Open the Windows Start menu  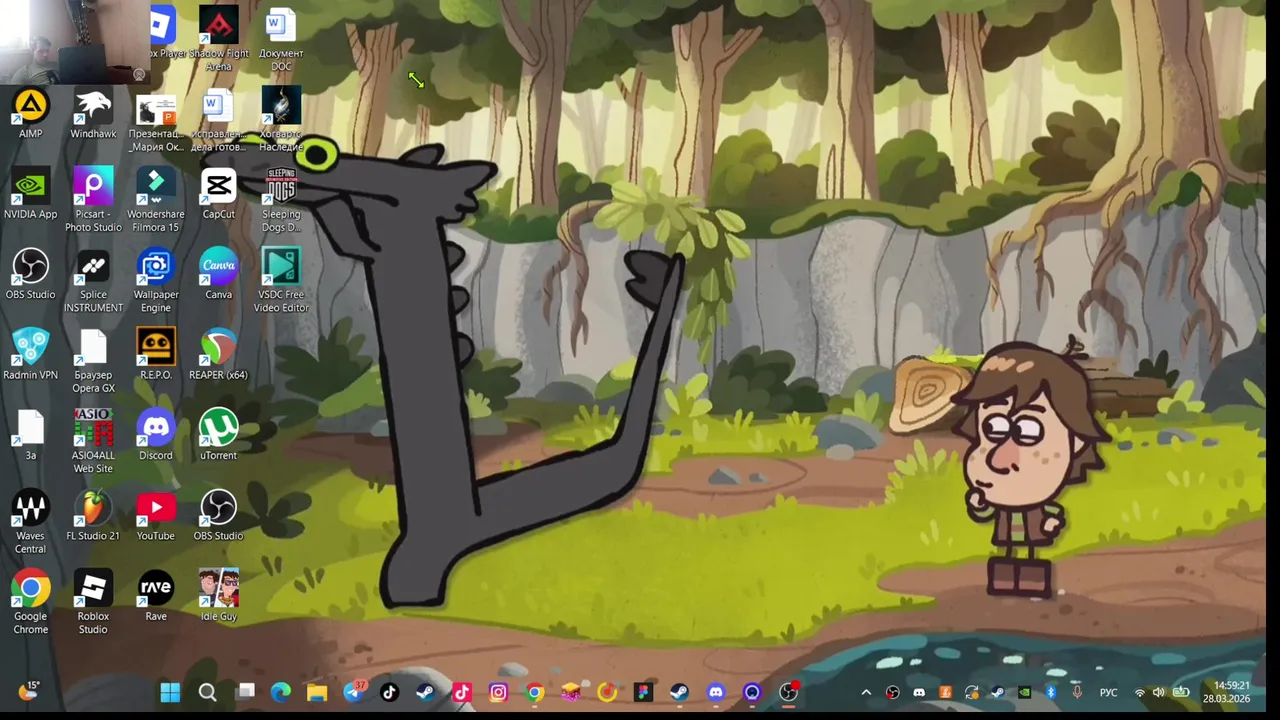[170, 692]
